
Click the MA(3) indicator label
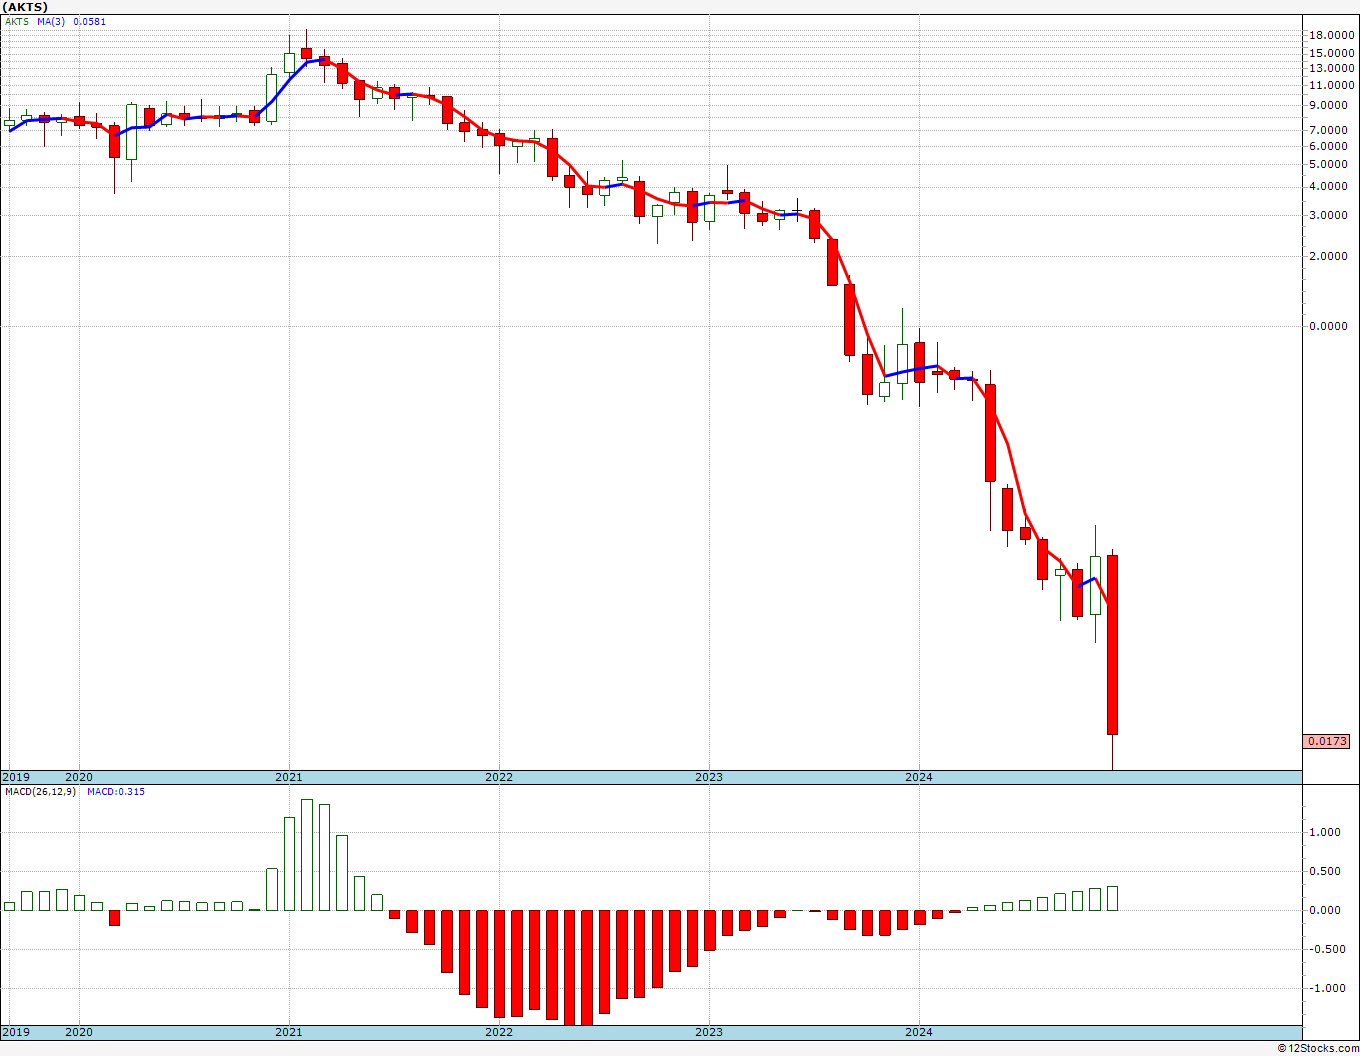[51, 21]
